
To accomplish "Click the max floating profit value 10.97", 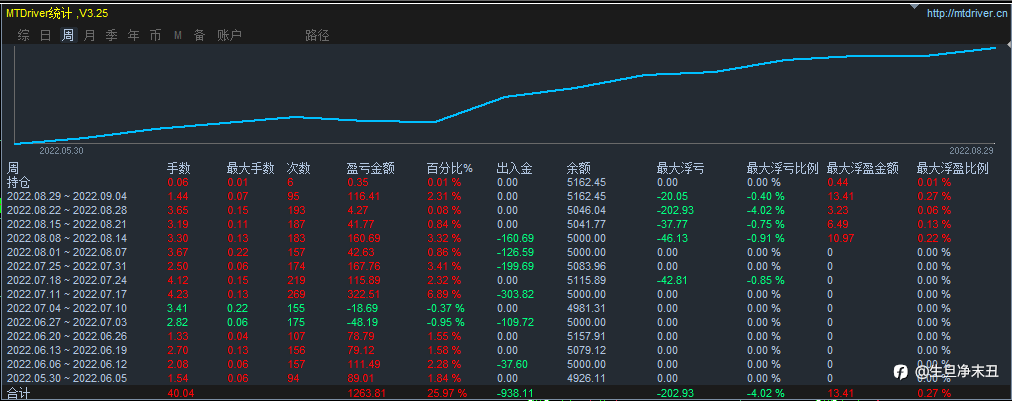I will 840,238.
